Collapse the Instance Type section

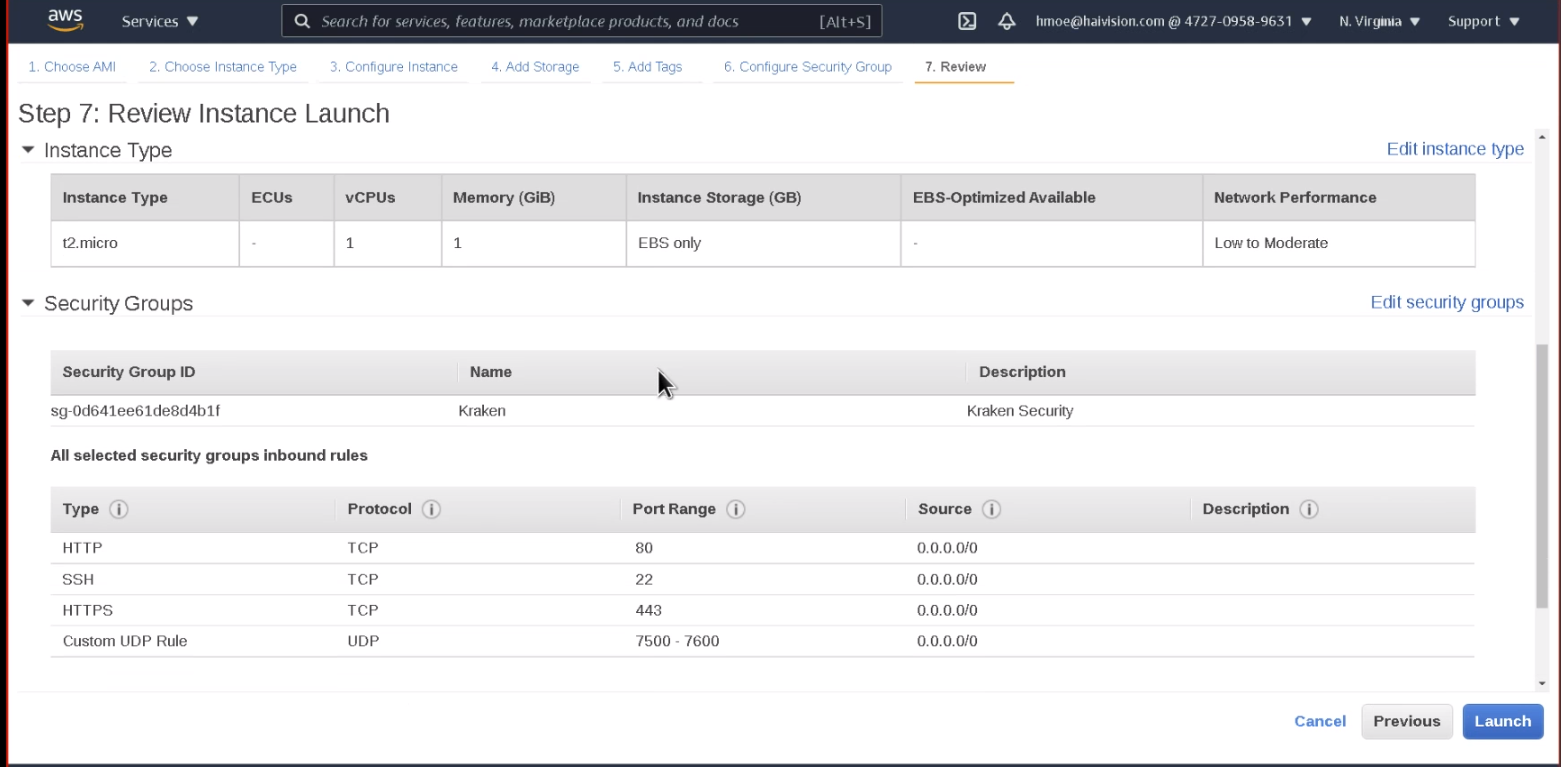[28, 150]
